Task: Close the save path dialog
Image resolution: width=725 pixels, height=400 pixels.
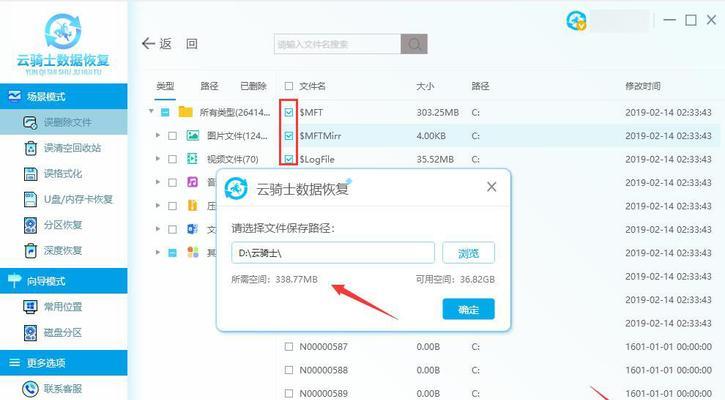Action: click(x=492, y=187)
